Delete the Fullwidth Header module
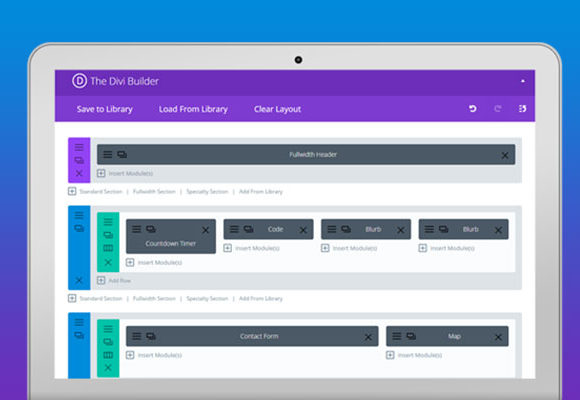 (x=505, y=155)
